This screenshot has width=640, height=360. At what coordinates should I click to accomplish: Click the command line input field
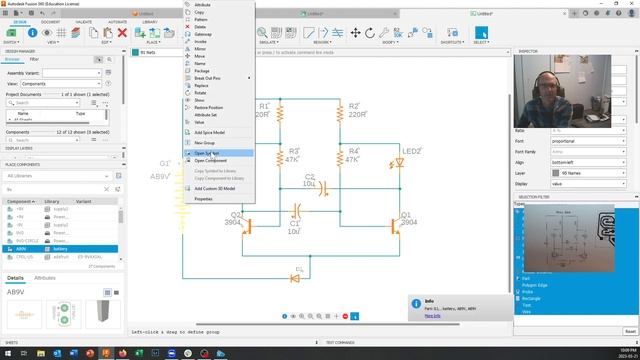(x=382, y=53)
